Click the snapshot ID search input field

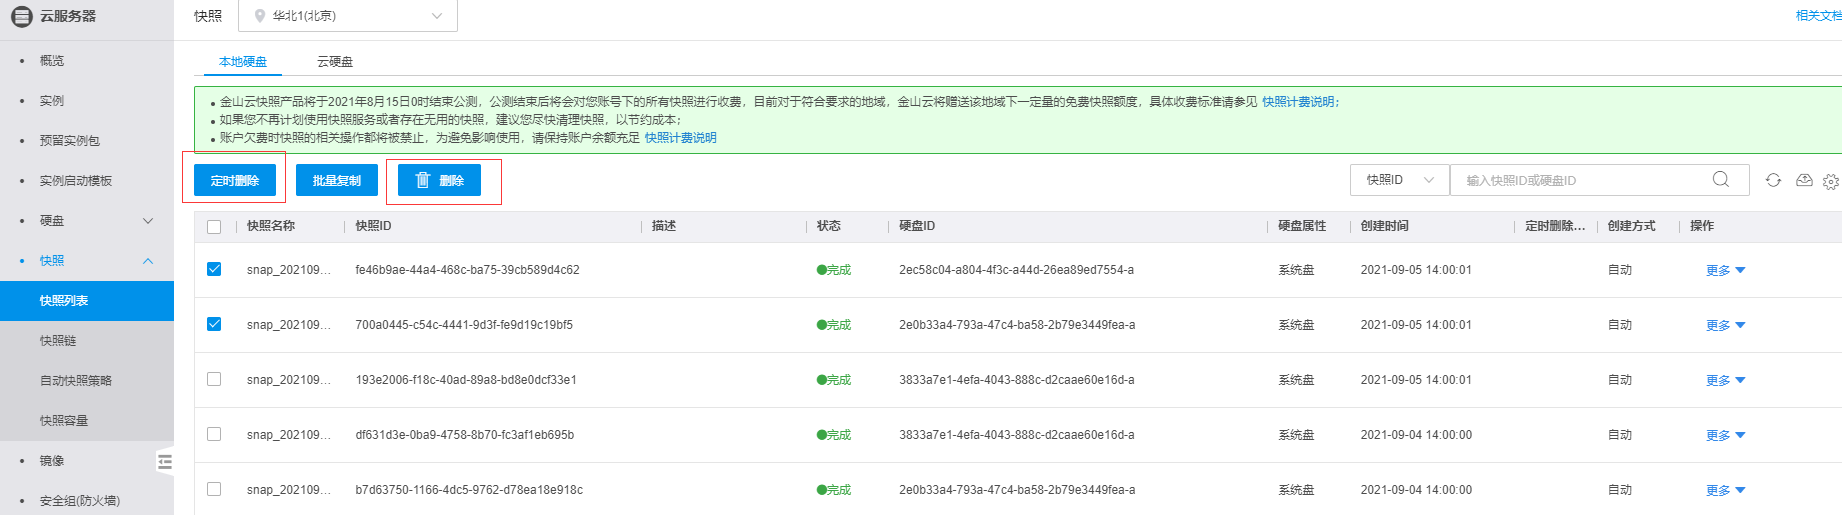coord(1585,180)
